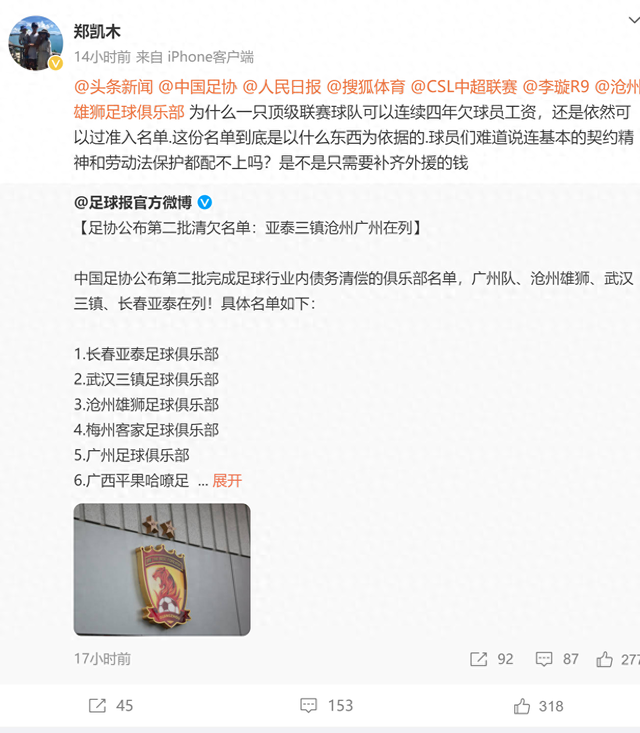The width and height of the screenshot is (640, 733).
Task: Click the 郑凯木 username
Action: (x=97, y=32)
